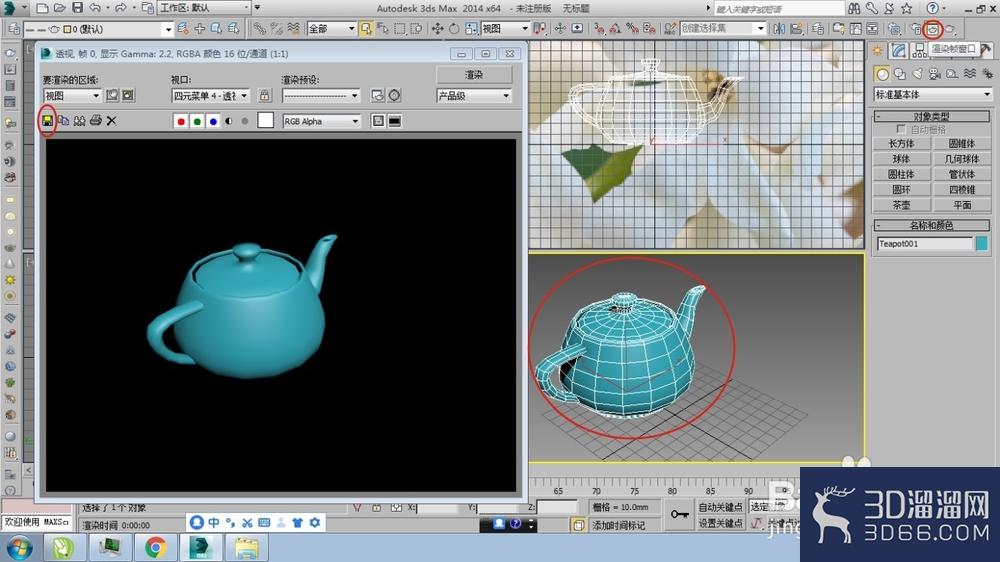Switch to the Hierarchy panel tab
This screenshot has width=1000, height=562.
pyautogui.click(x=919, y=50)
